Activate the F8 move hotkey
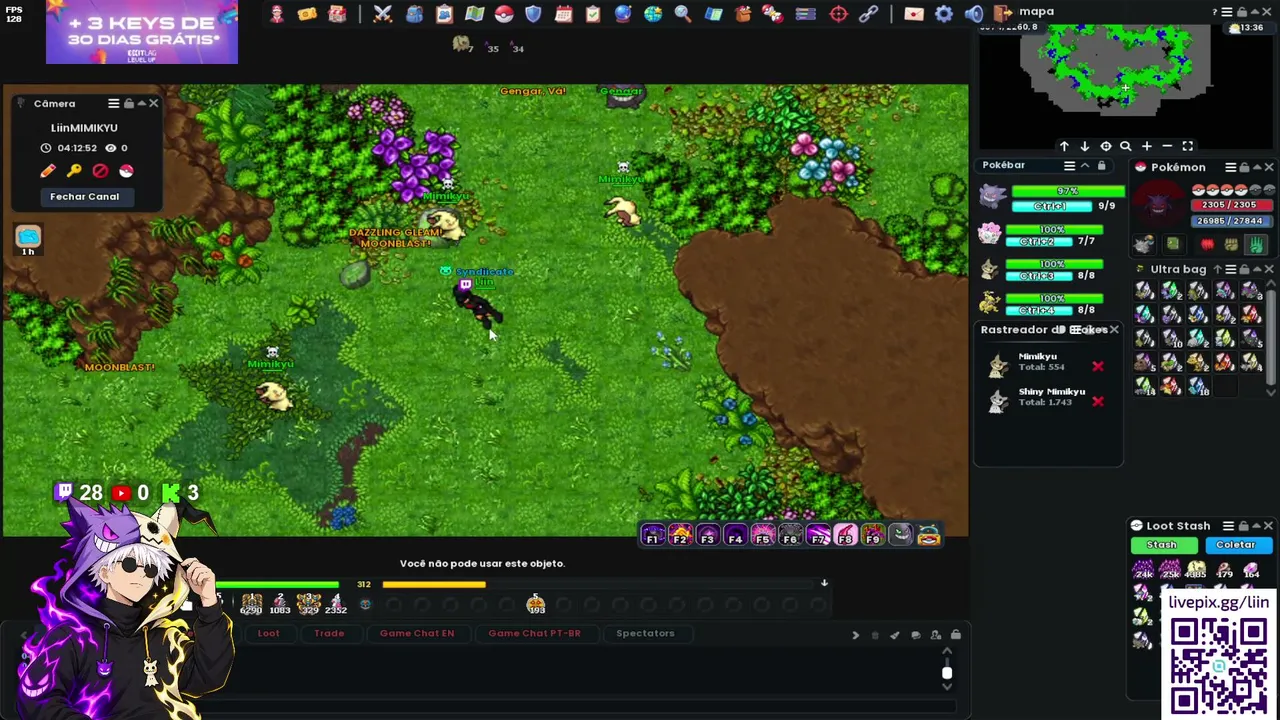Screen dimensions: 1280x720 click(x=845, y=536)
